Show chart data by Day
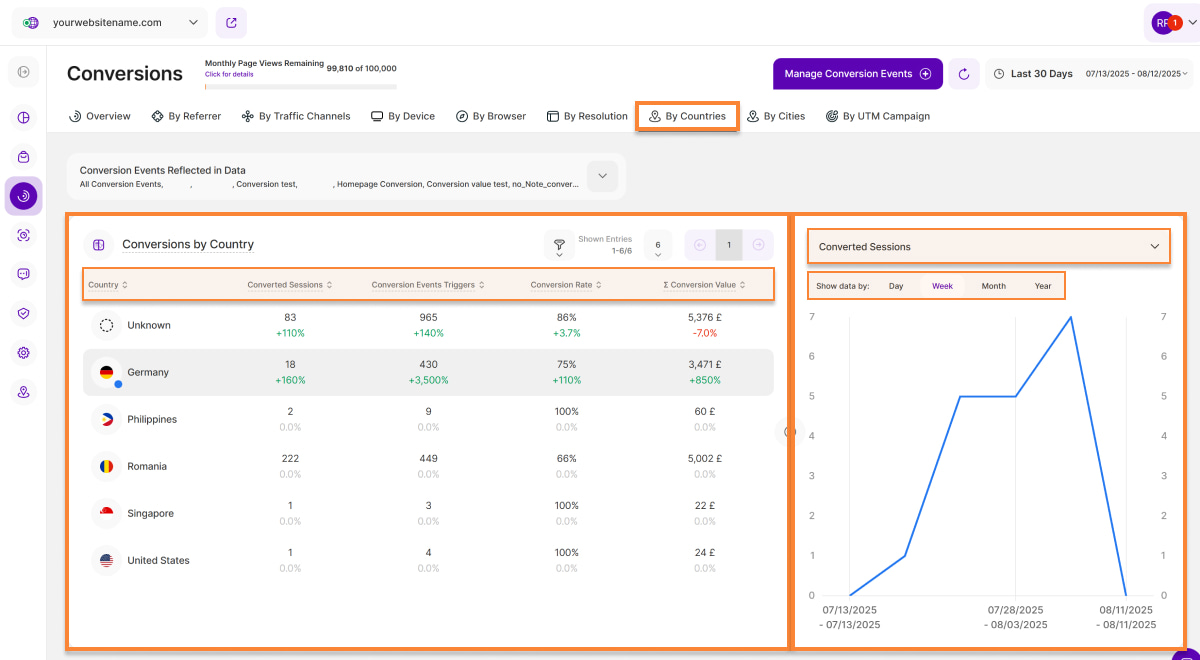 pos(895,286)
